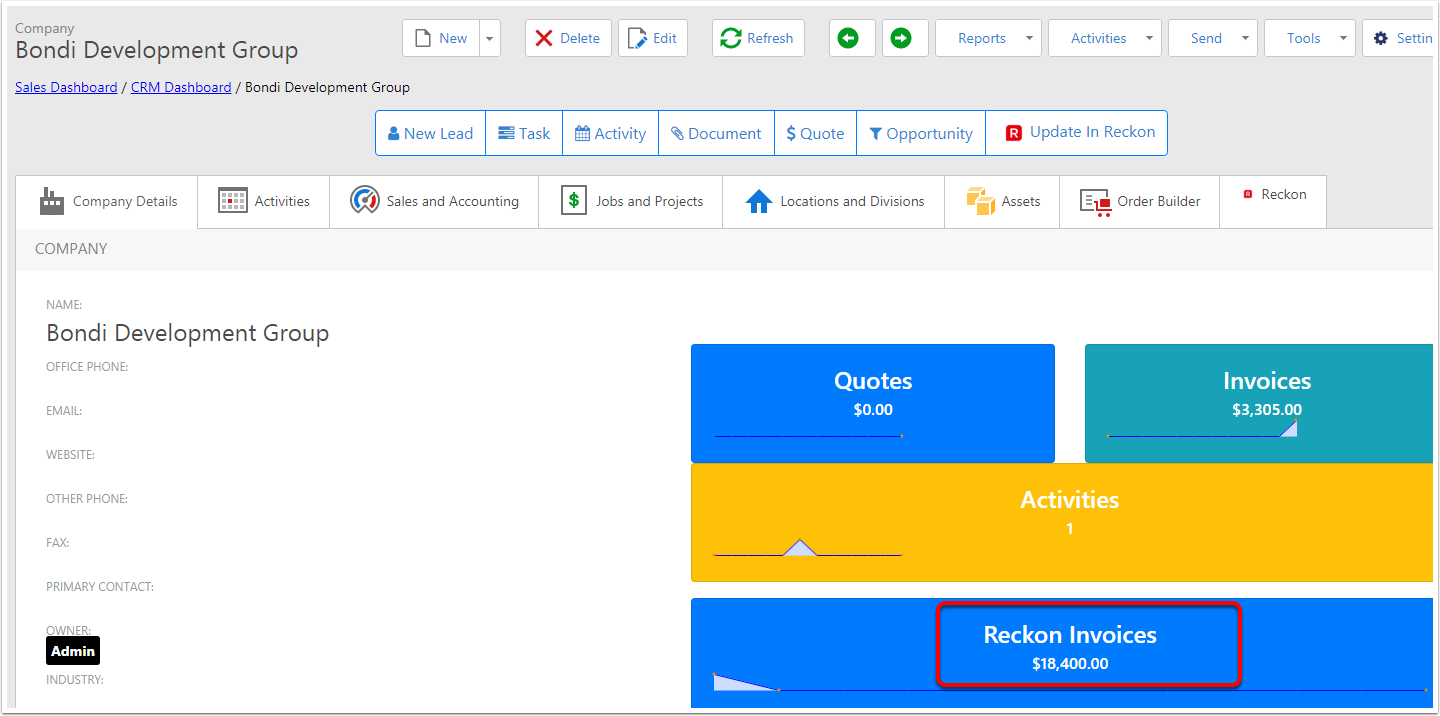Click the red Reckon logo in Update In Reckon
The width and height of the screenshot is (1440, 716).
point(1014,133)
